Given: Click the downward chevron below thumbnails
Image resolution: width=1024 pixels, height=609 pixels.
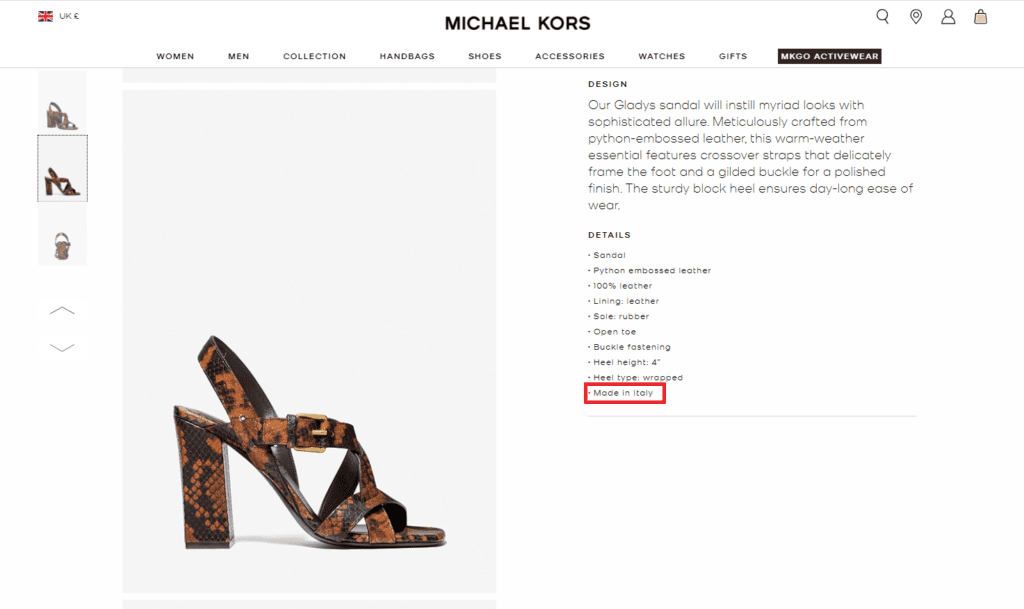Looking at the screenshot, I should tap(62, 347).
